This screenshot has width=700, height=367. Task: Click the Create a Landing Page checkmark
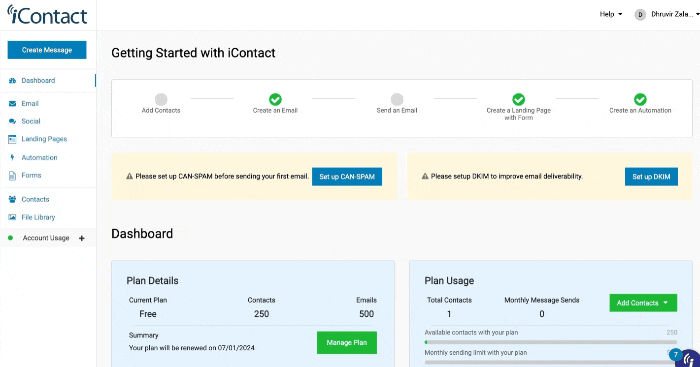point(518,99)
